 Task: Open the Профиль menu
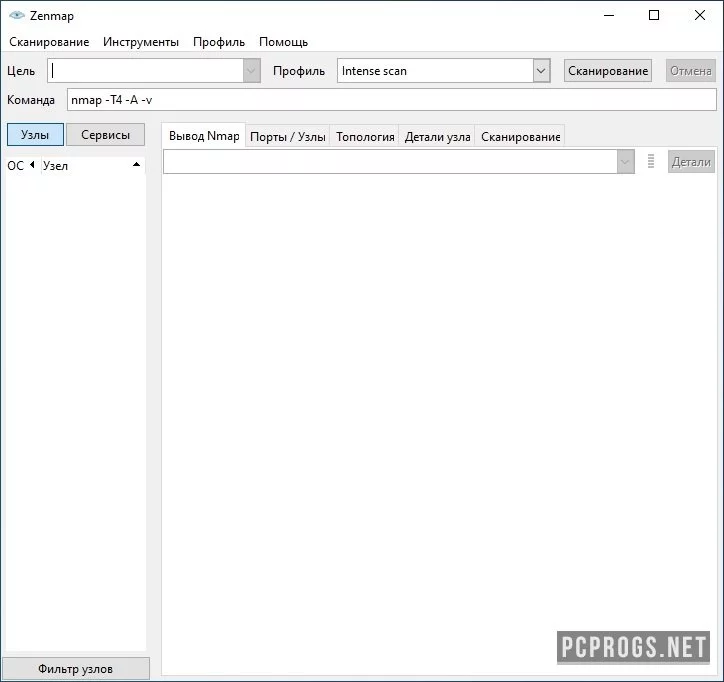point(219,42)
